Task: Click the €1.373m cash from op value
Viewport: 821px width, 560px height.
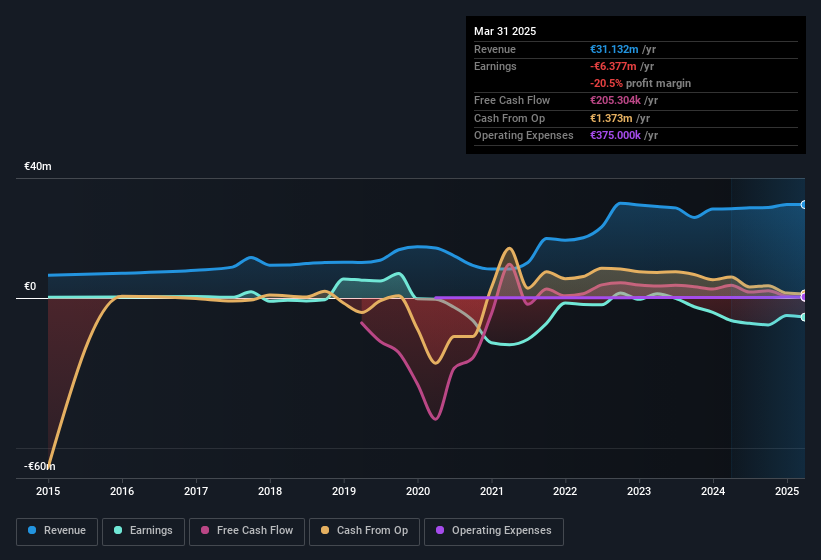Action: pyautogui.click(x=611, y=118)
